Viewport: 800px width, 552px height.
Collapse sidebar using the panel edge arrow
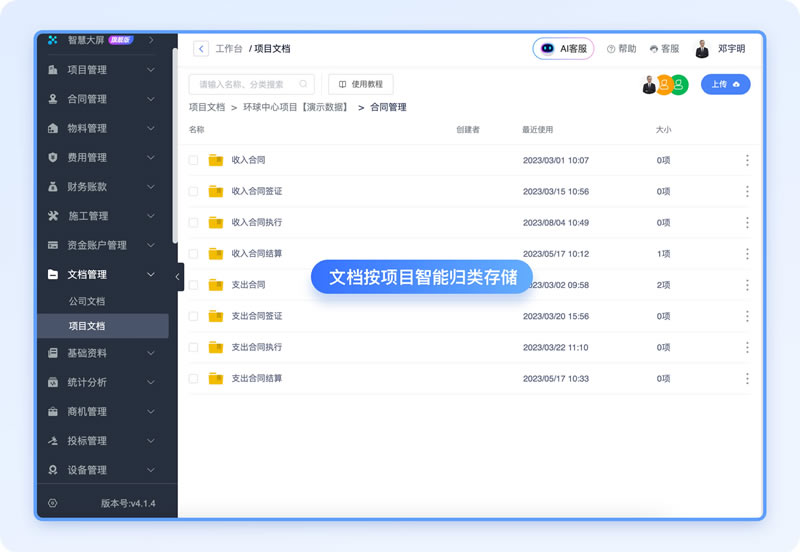click(178, 277)
